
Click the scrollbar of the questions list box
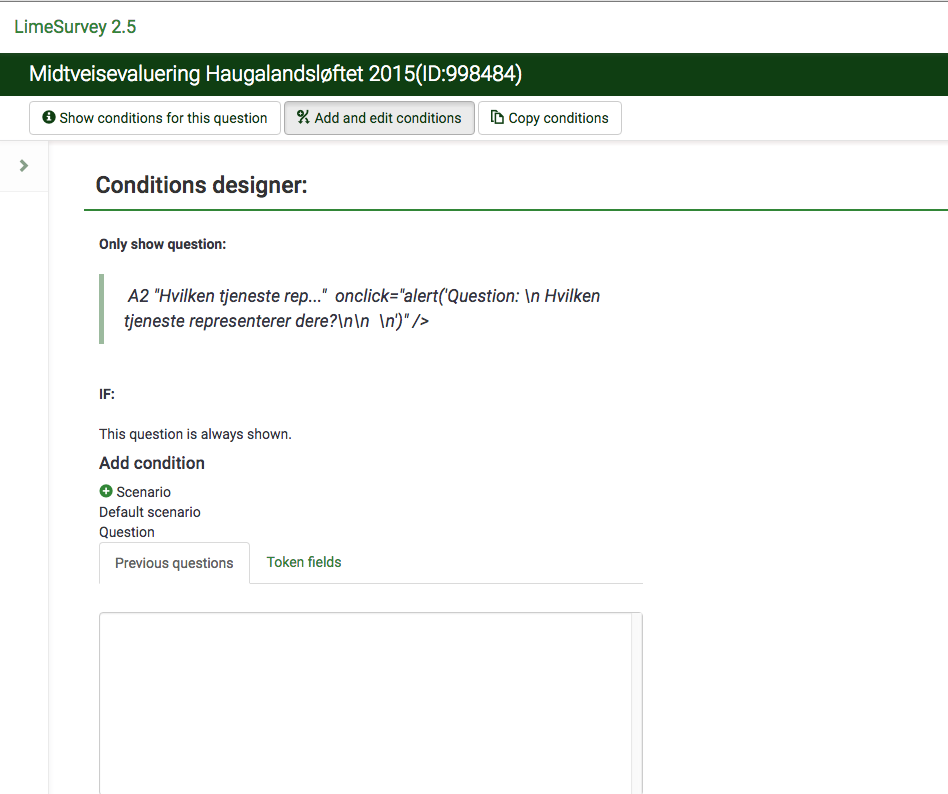pyautogui.click(x=636, y=700)
